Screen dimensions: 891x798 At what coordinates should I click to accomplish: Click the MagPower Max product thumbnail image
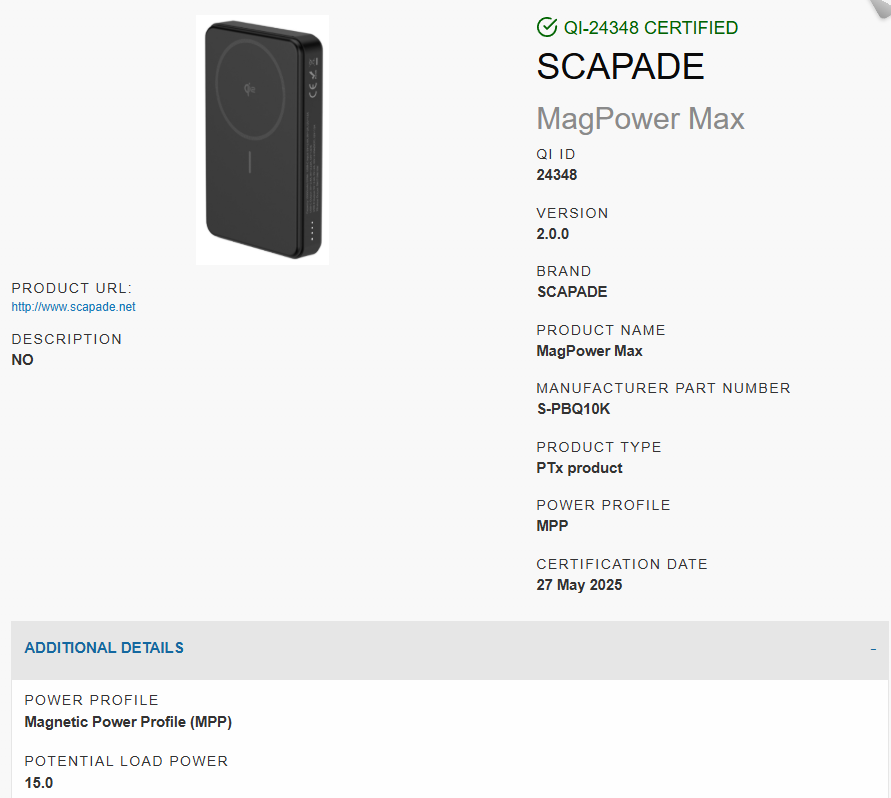click(263, 140)
